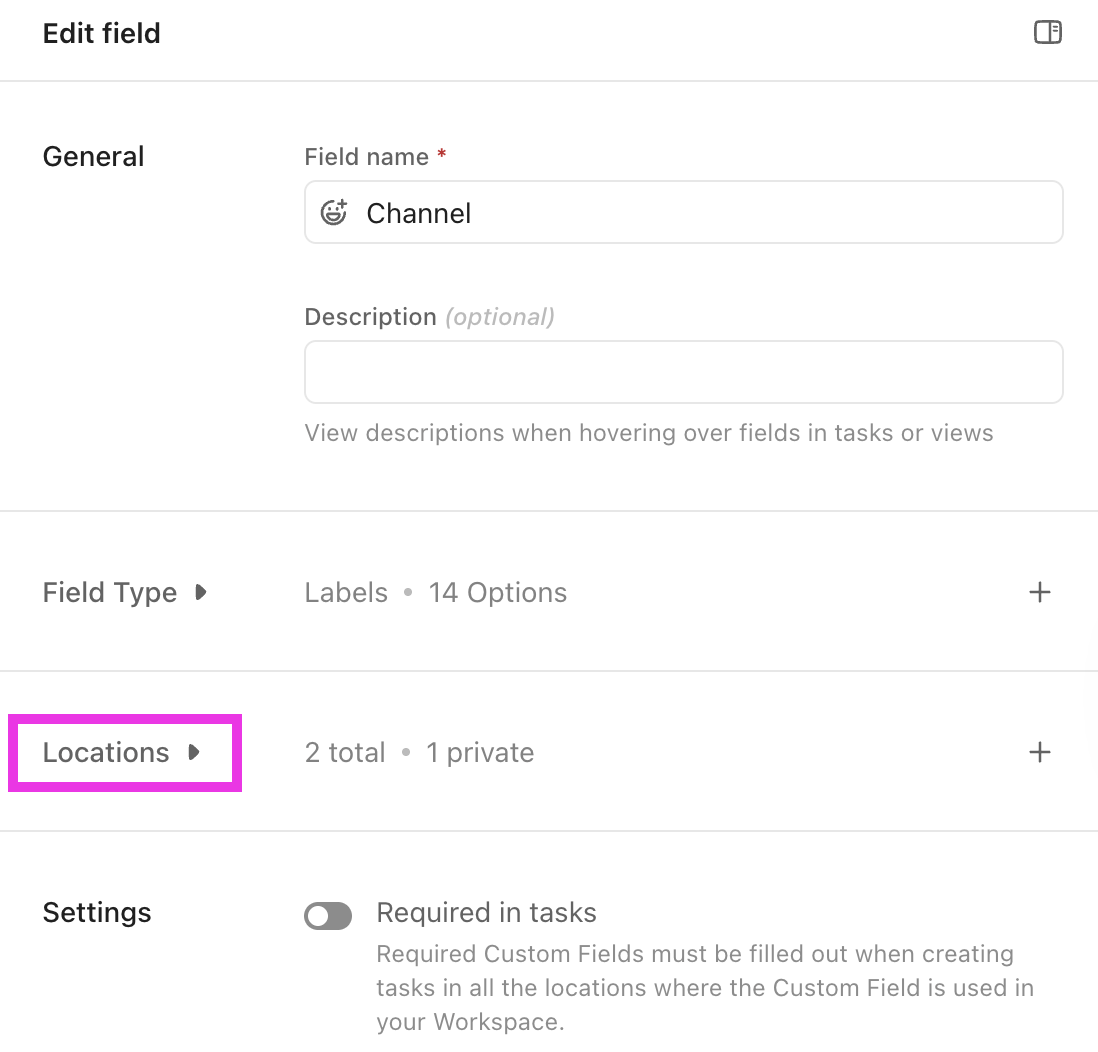Click the Edit field panel title

click(101, 33)
